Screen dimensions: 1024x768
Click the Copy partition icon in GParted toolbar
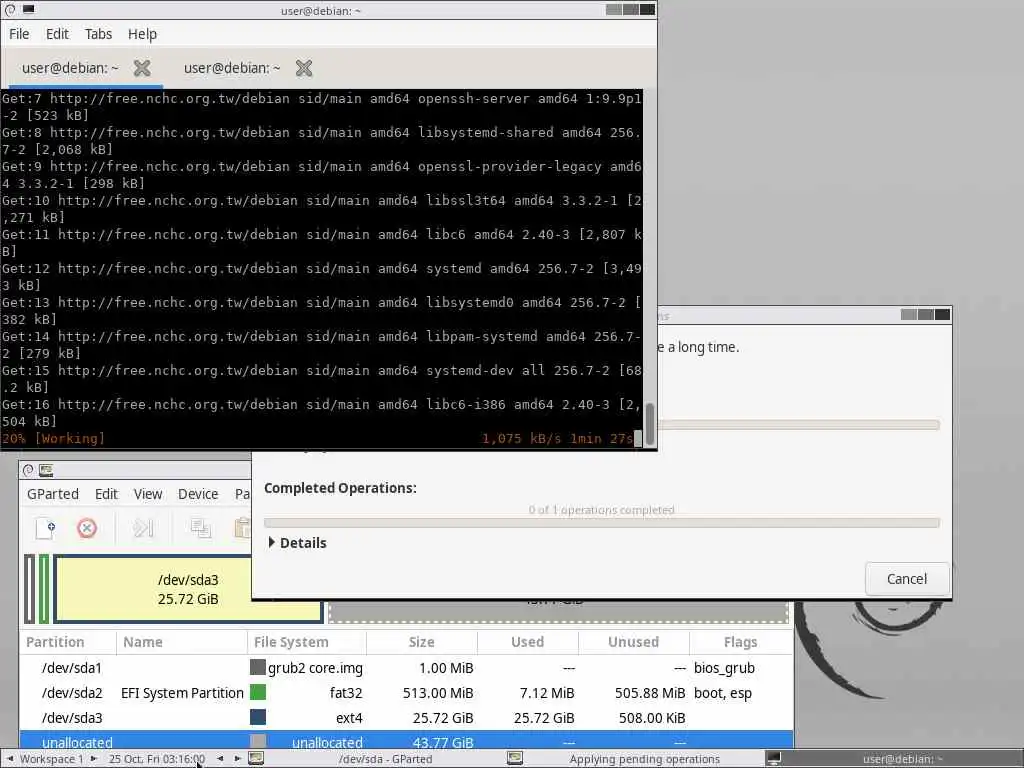[200, 528]
